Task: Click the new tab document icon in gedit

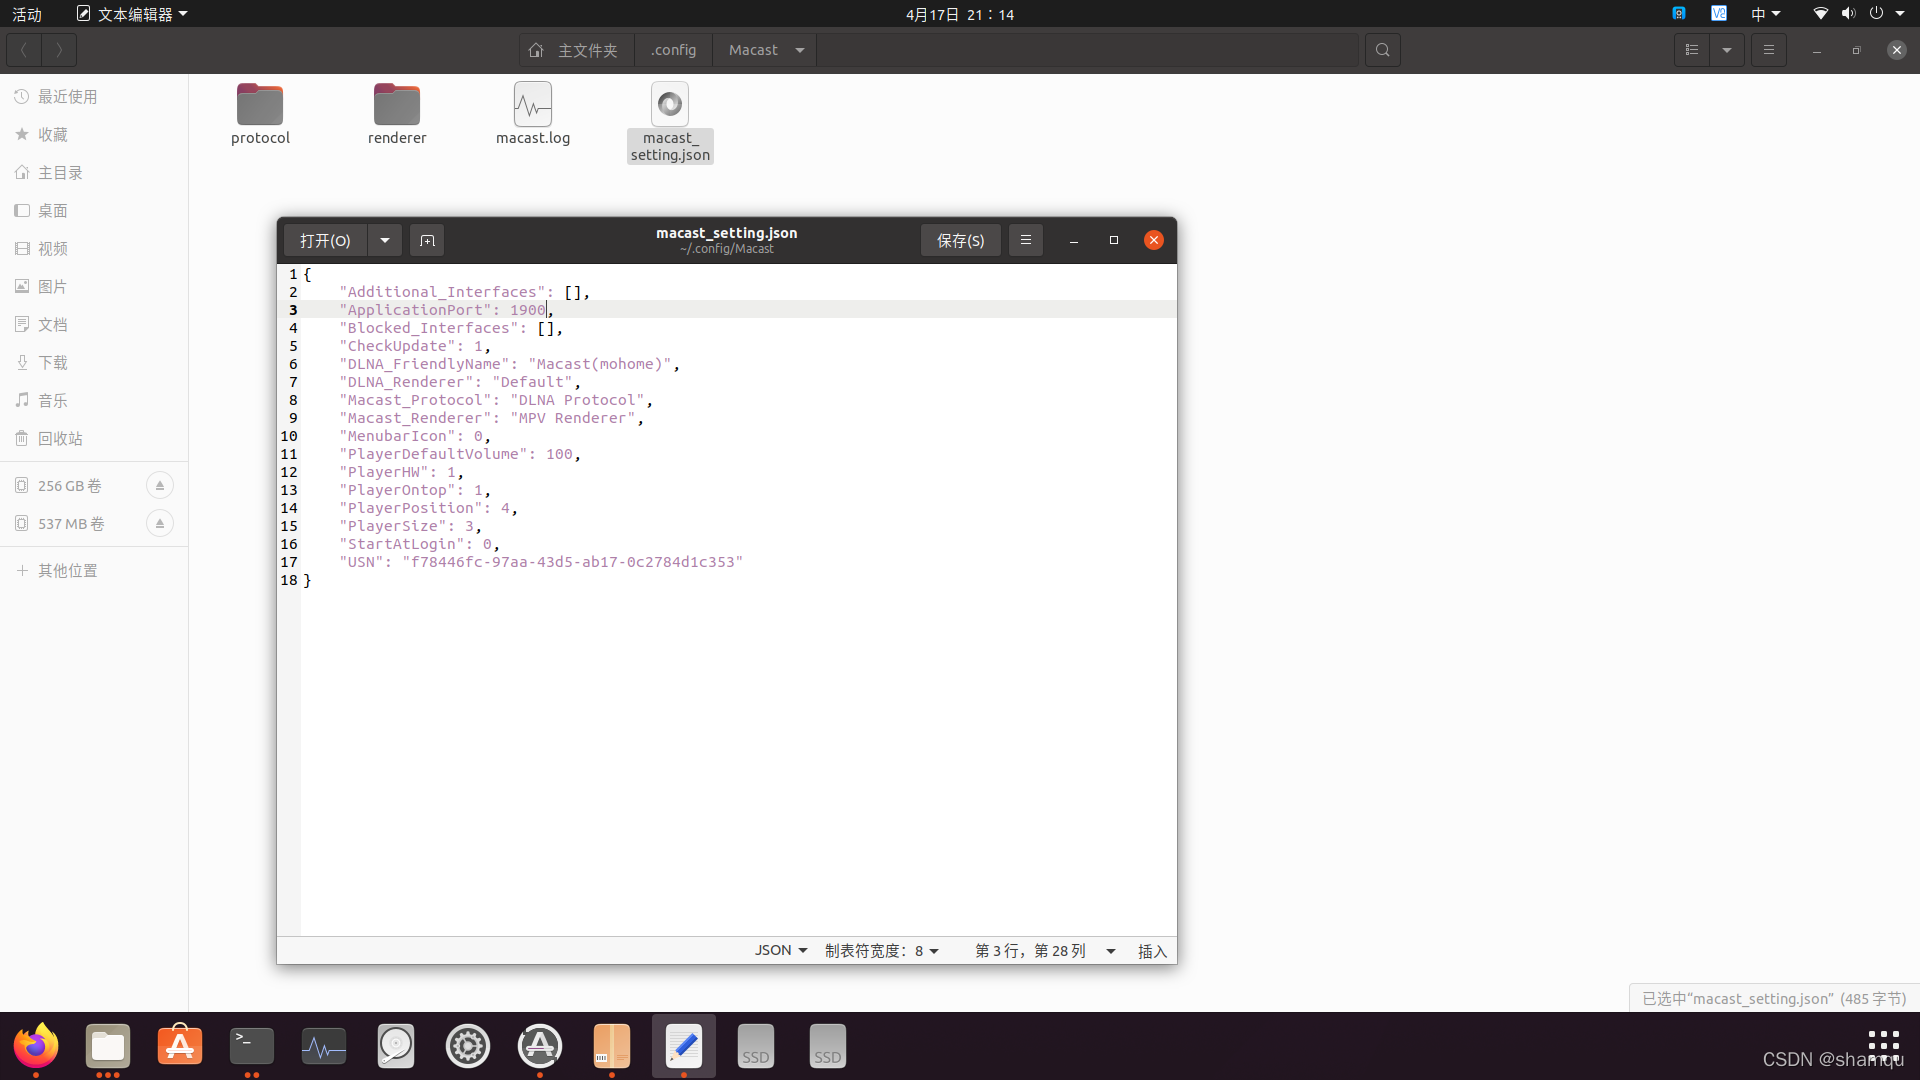Action: tap(427, 240)
